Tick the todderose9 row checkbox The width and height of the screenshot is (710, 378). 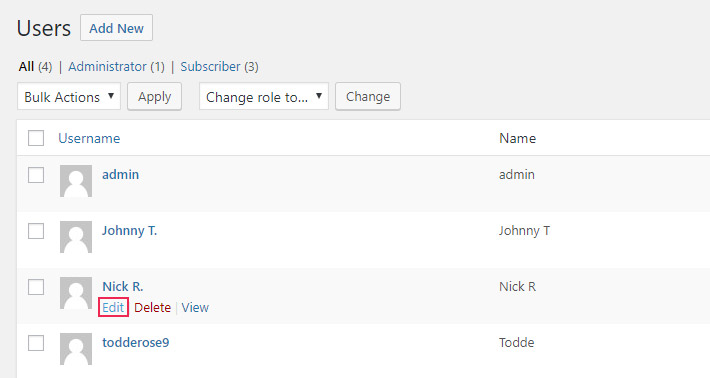[x=36, y=343]
